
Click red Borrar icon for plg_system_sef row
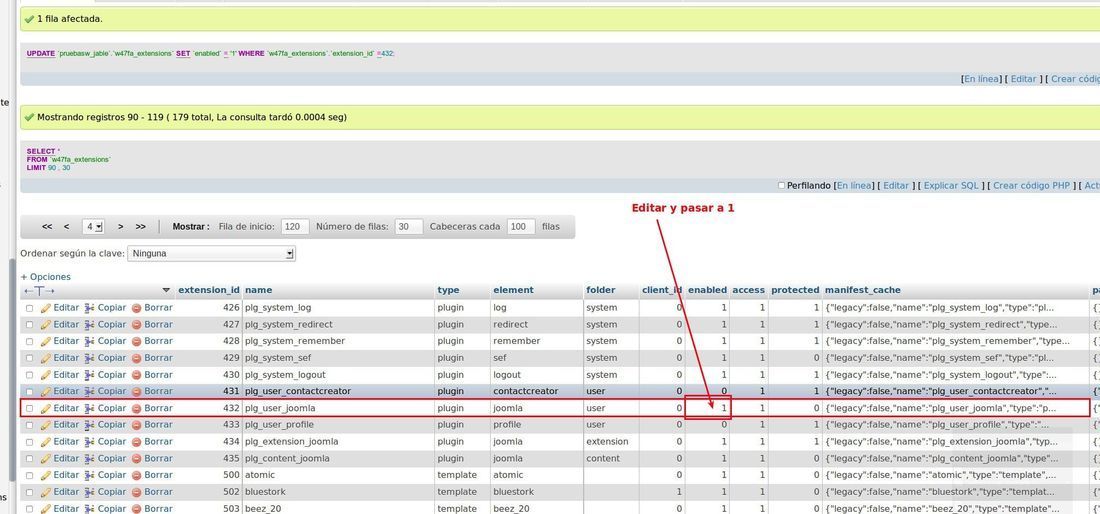[x=137, y=358]
